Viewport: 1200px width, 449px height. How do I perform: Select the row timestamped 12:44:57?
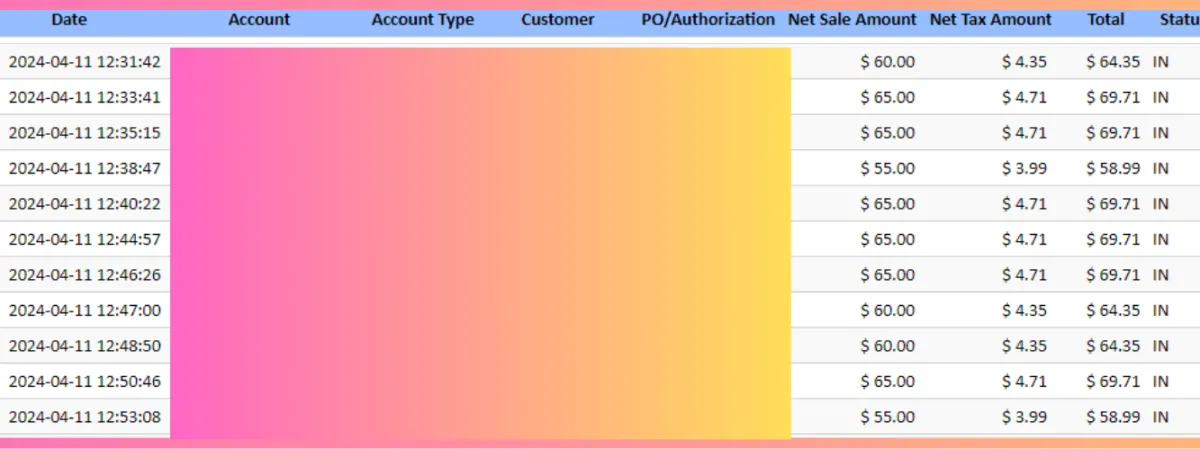click(x=600, y=239)
